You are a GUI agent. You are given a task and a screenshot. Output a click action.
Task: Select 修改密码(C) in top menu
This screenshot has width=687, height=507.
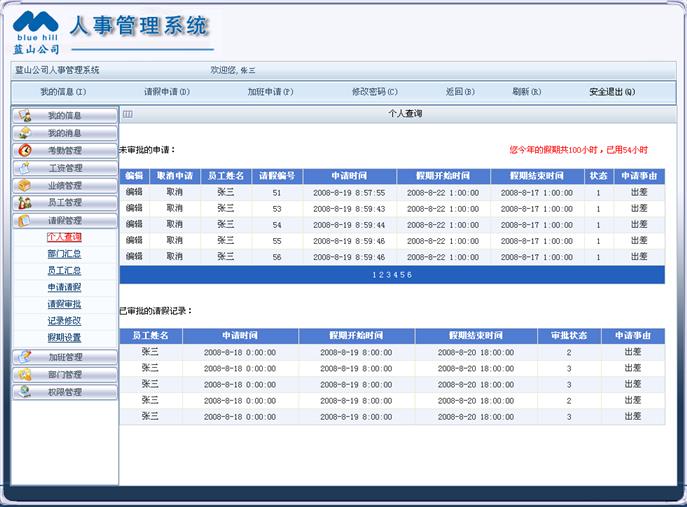coord(375,92)
